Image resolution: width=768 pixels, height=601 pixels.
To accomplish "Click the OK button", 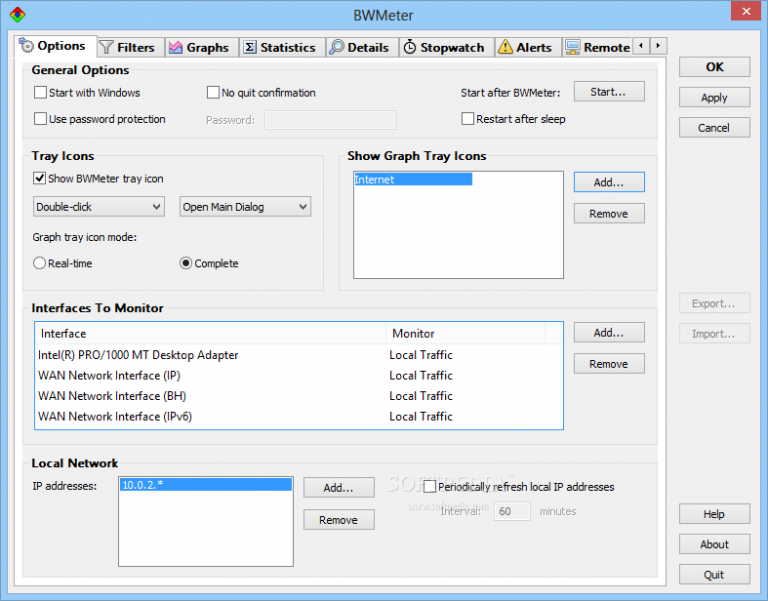I will [x=714, y=67].
